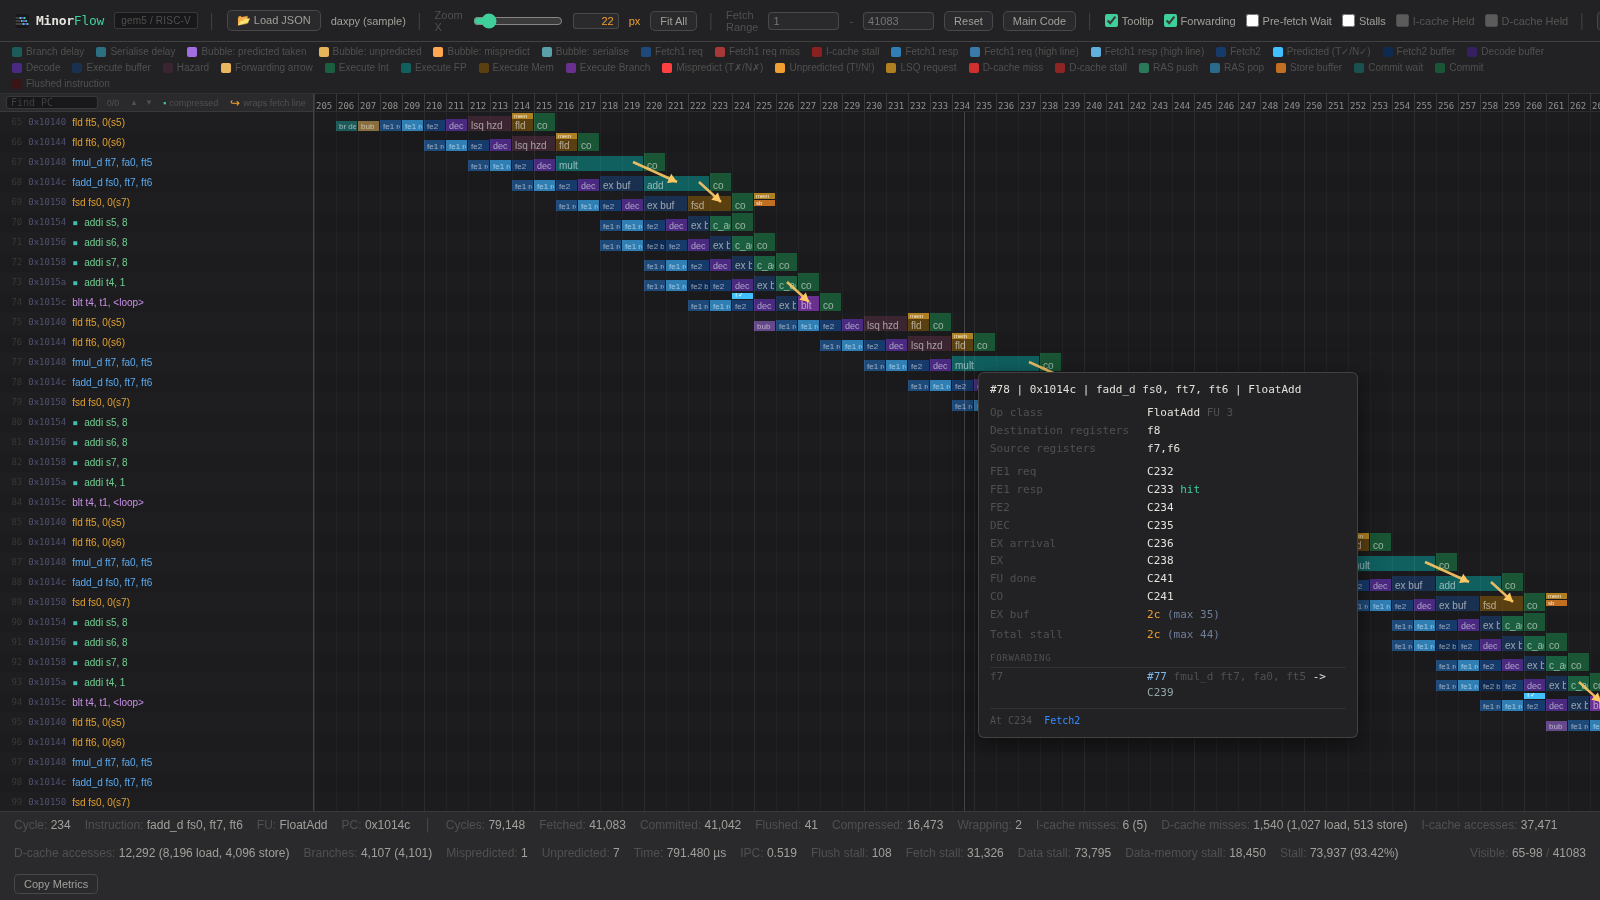Click the LSQ request legend swatch
Screen dimensions: 1600x900
click(891, 68)
